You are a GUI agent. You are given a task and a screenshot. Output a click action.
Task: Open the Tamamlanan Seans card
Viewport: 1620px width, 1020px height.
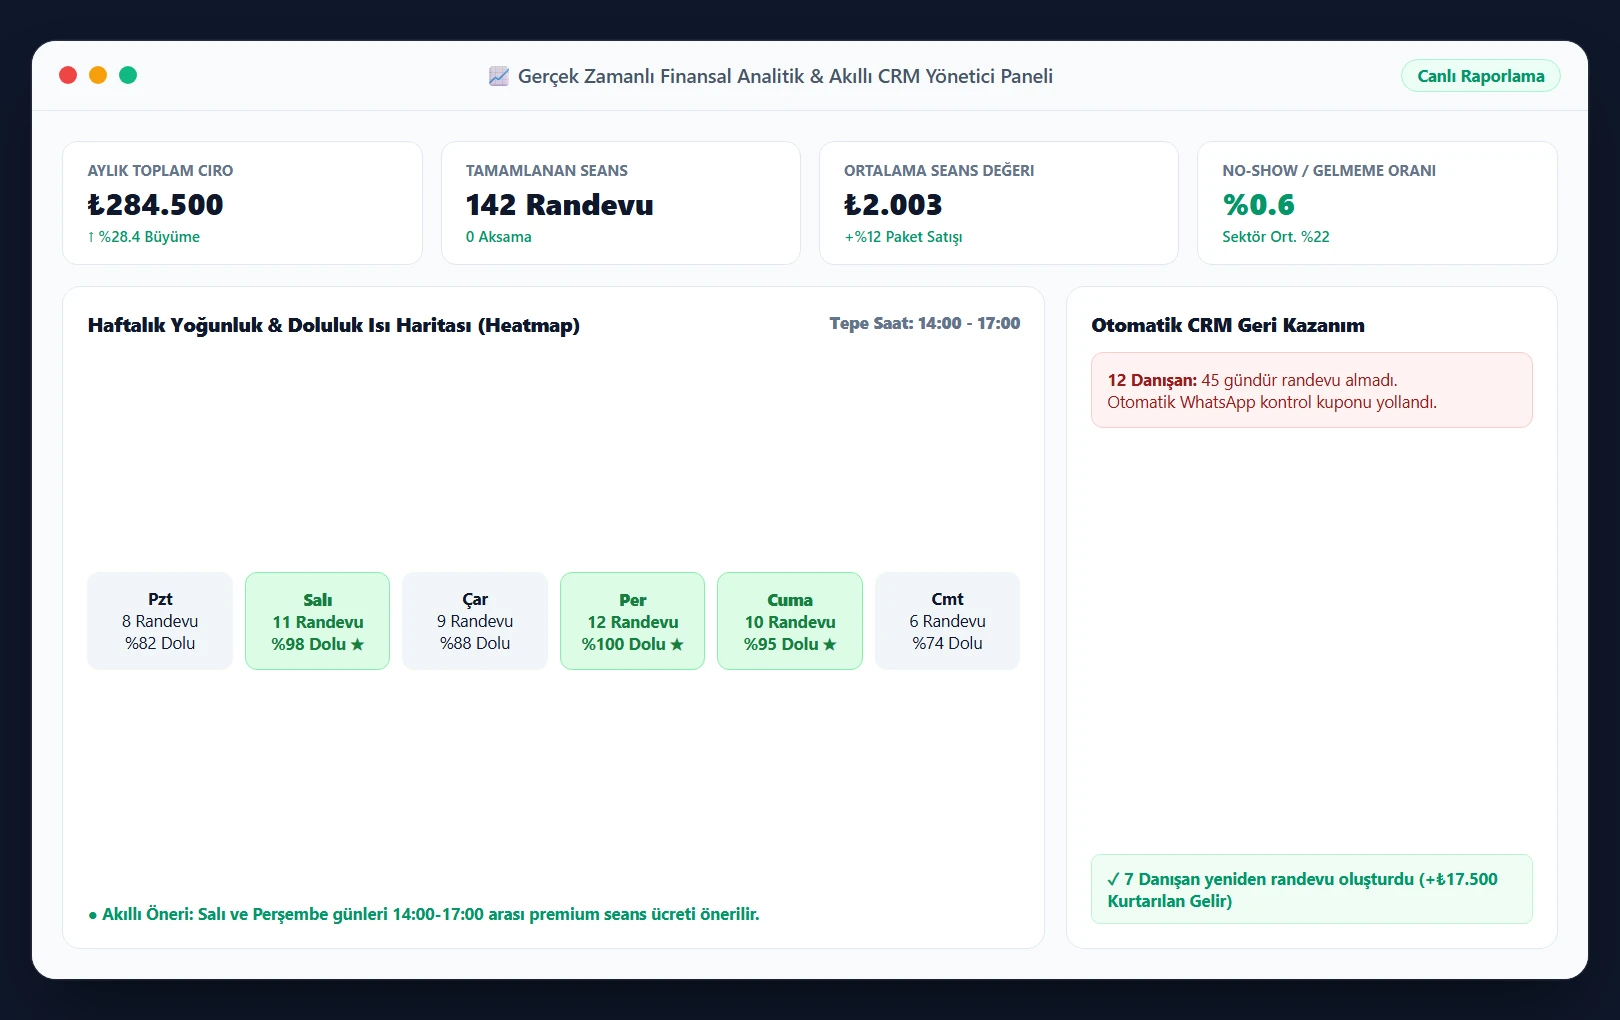(620, 203)
